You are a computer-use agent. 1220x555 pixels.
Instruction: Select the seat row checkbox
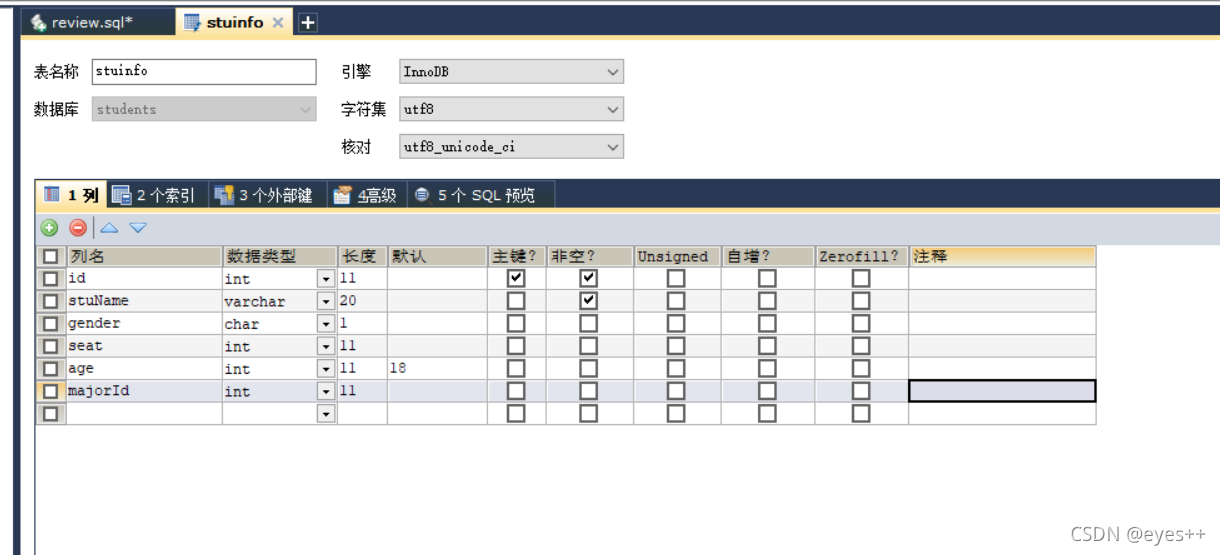point(50,346)
